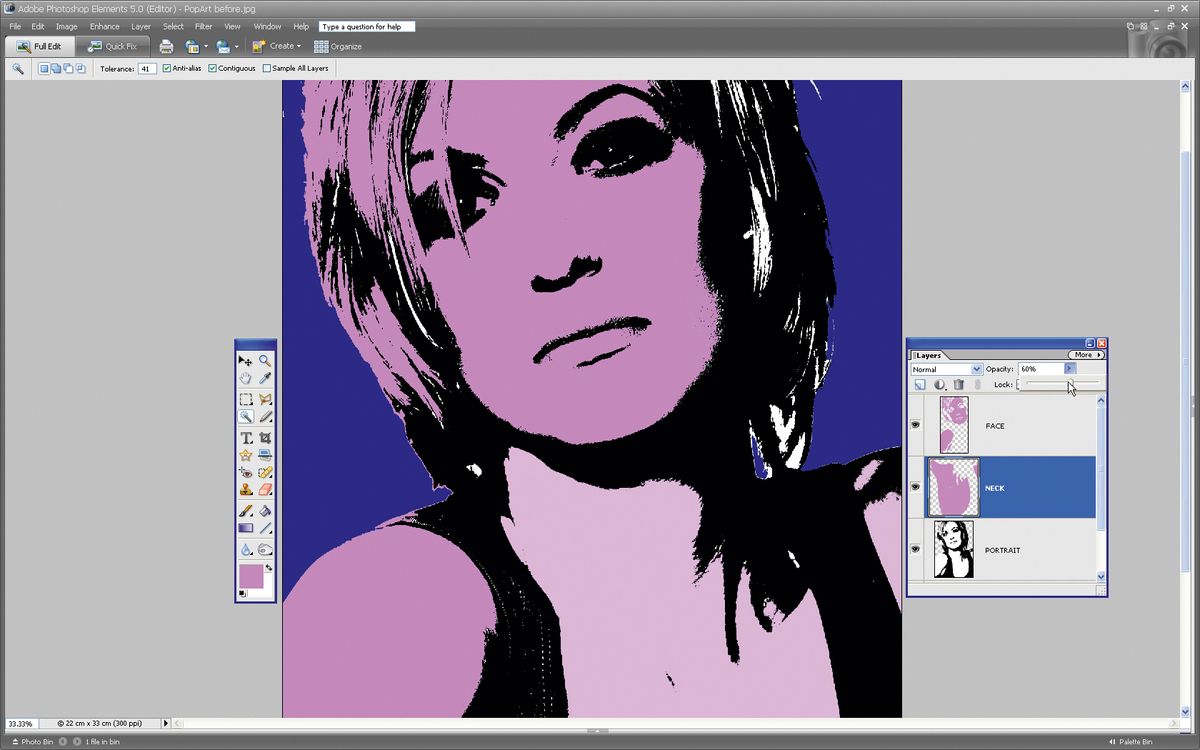The height and width of the screenshot is (750, 1200).
Task: Open the Filter menu
Action: 203,26
